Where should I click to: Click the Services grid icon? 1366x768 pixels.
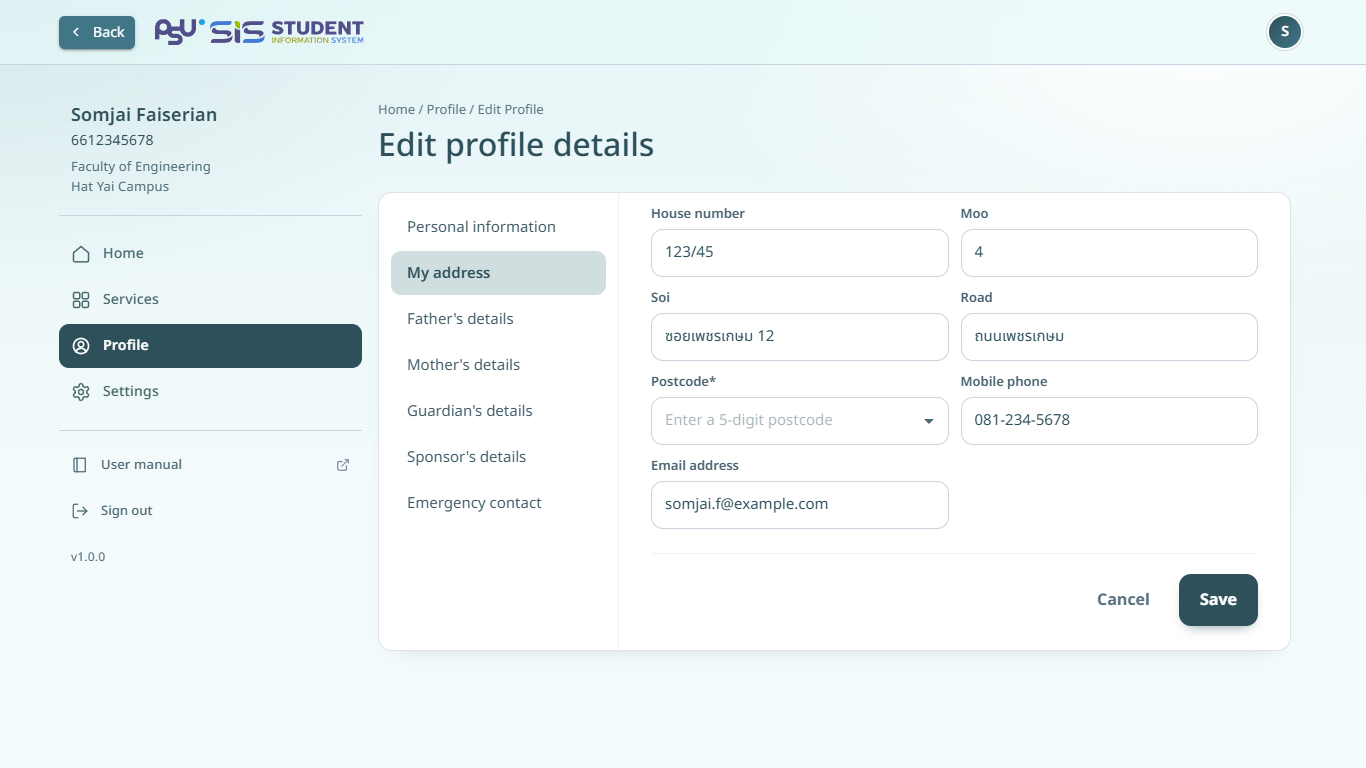click(x=81, y=300)
